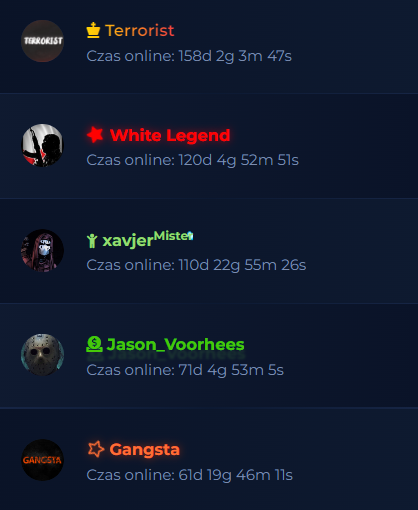Image resolution: width=418 pixels, height=510 pixels.
Task: Click the red star icon beside White Legend
Action: pos(95,135)
